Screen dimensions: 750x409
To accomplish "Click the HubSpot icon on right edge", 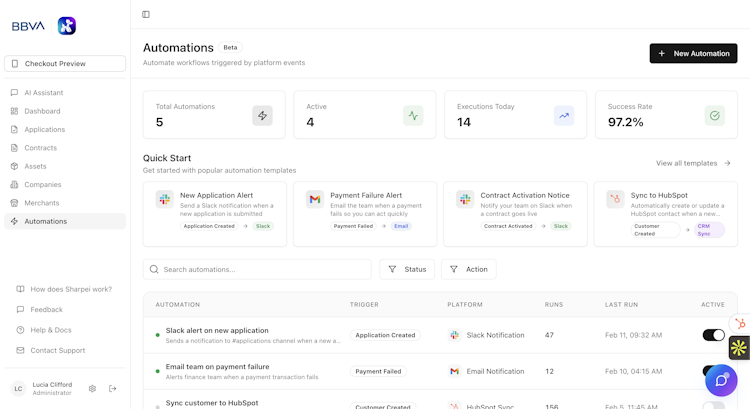I will click(739, 323).
